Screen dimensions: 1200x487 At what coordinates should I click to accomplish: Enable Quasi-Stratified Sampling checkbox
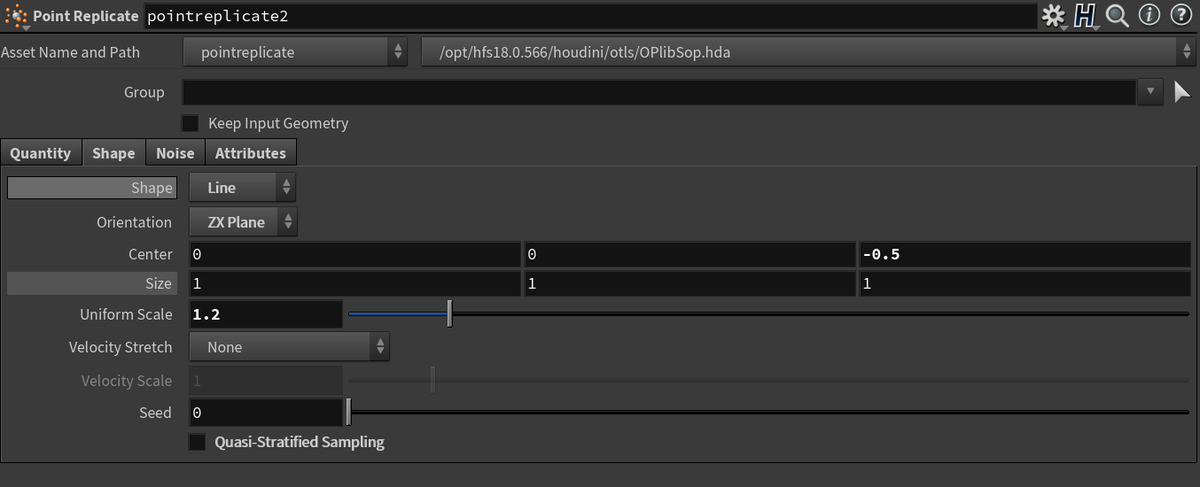tap(197, 441)
